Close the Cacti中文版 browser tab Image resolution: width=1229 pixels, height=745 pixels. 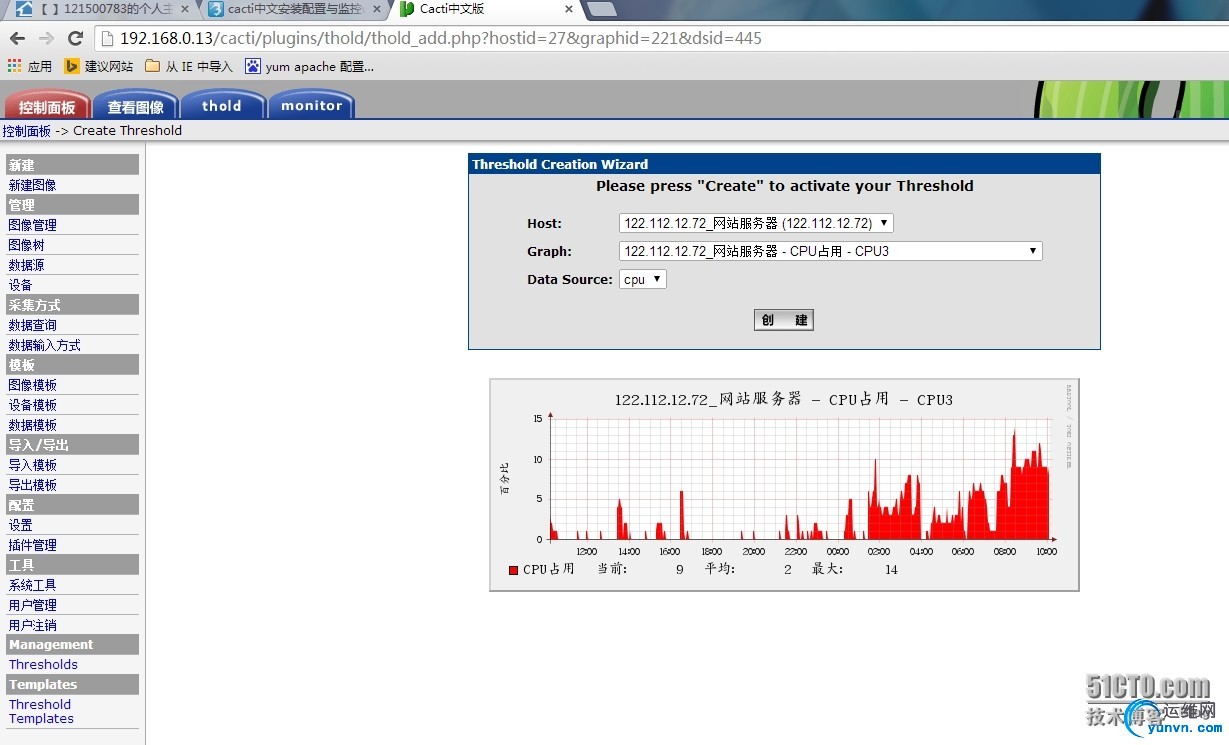point(569,9)
